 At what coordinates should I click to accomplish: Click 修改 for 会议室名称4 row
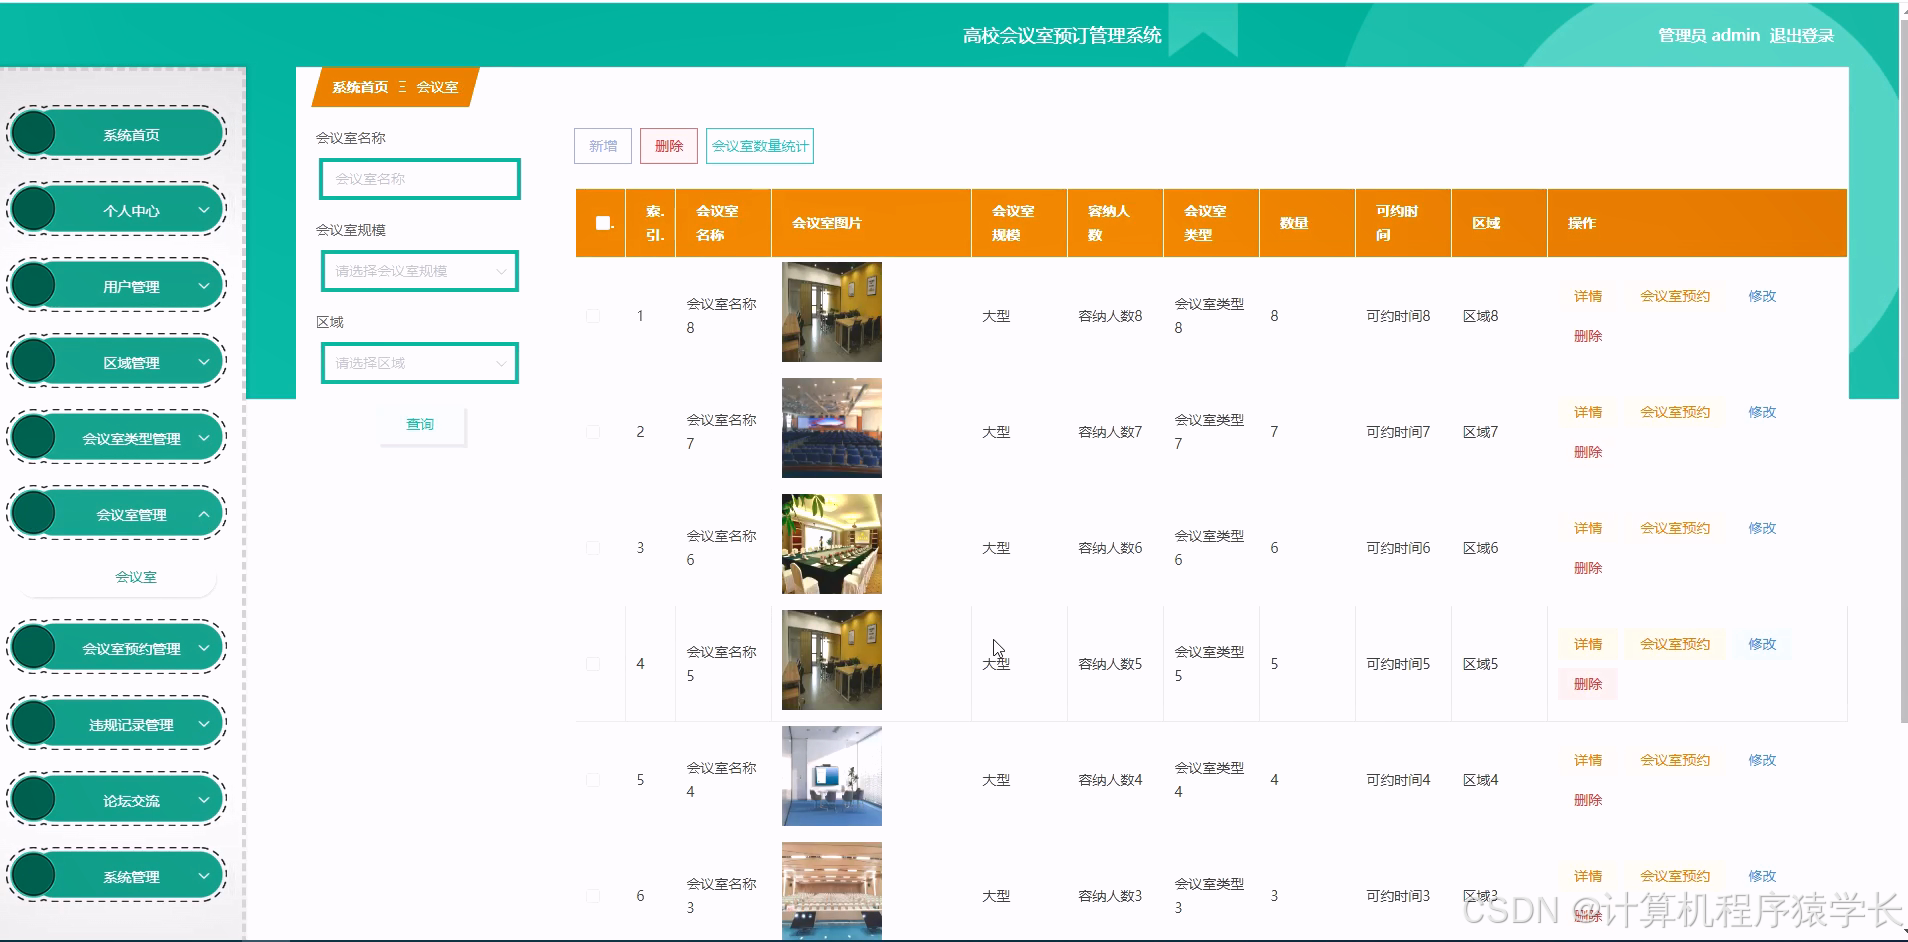(x=1762, y=760)
